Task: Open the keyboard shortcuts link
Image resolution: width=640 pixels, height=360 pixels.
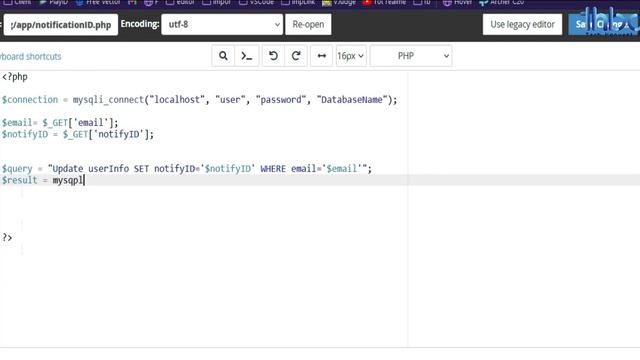Action: (31, 56)
